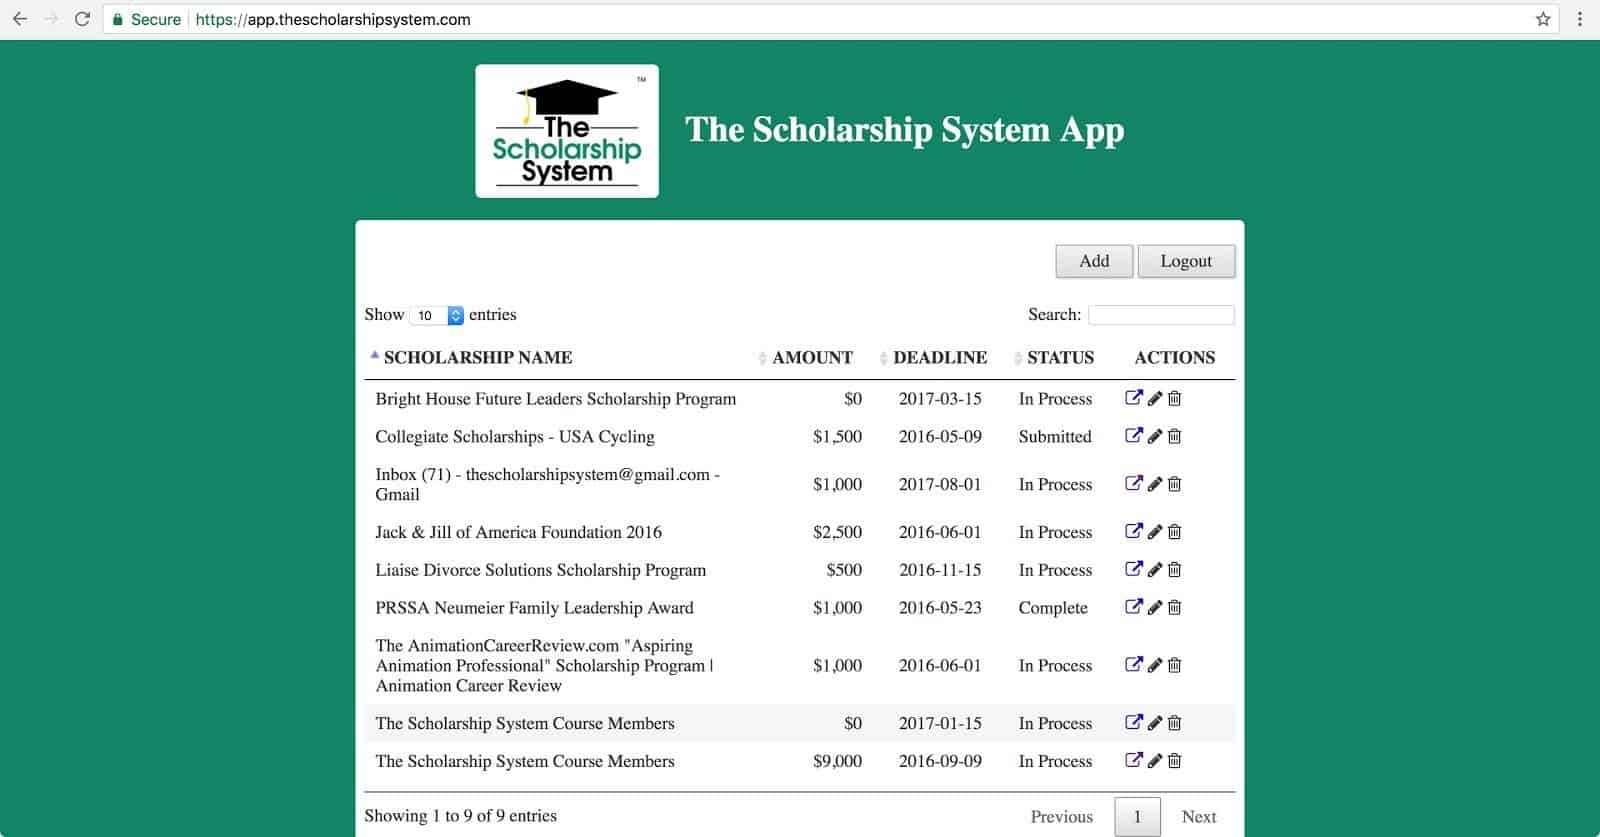Delete PRSSA Neumeier Family Leadership Award
Image resolution: width=1600 pixels, height=837 pixels.
pyautogui.click(x=1174, y=608)
